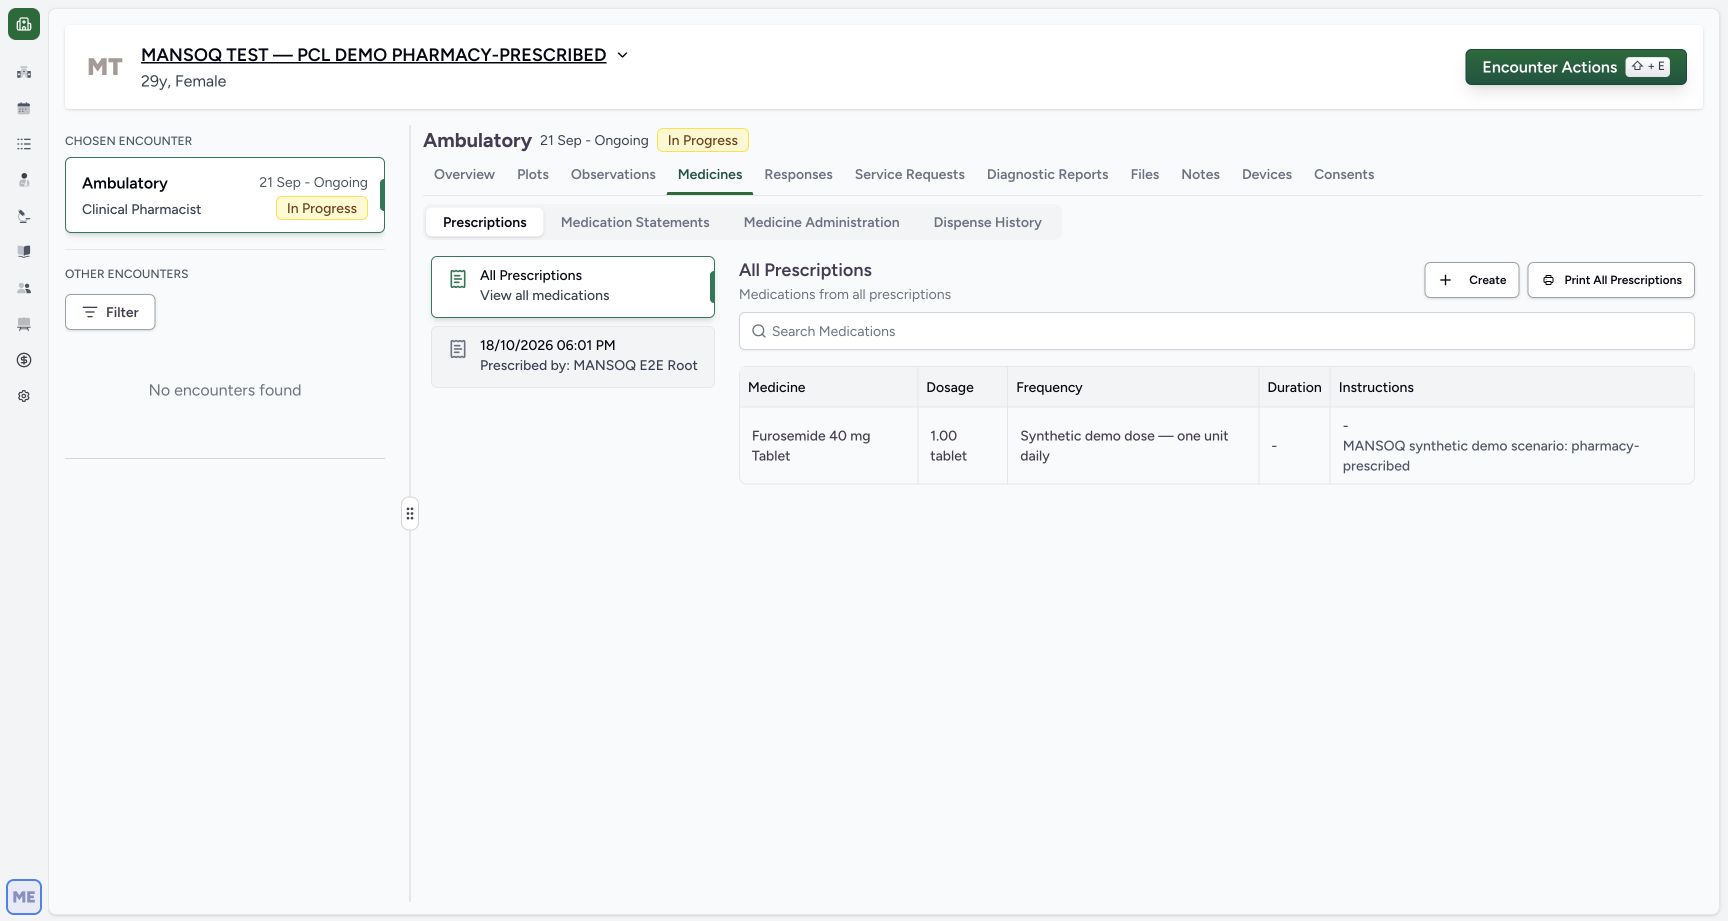Screen dimensions: 1728x921
Task: Go to the Plots tab
Action: [533, 174]
